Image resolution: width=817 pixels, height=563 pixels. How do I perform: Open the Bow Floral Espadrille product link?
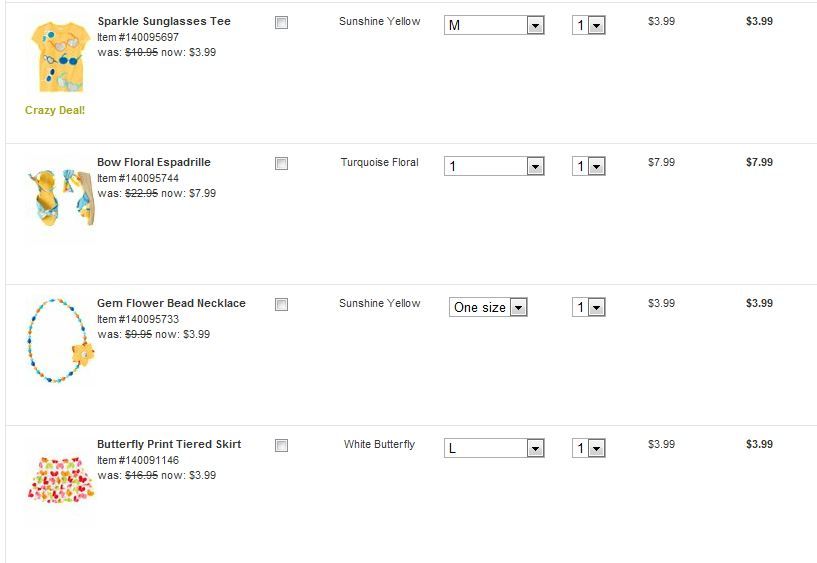(x=154, y=162)
